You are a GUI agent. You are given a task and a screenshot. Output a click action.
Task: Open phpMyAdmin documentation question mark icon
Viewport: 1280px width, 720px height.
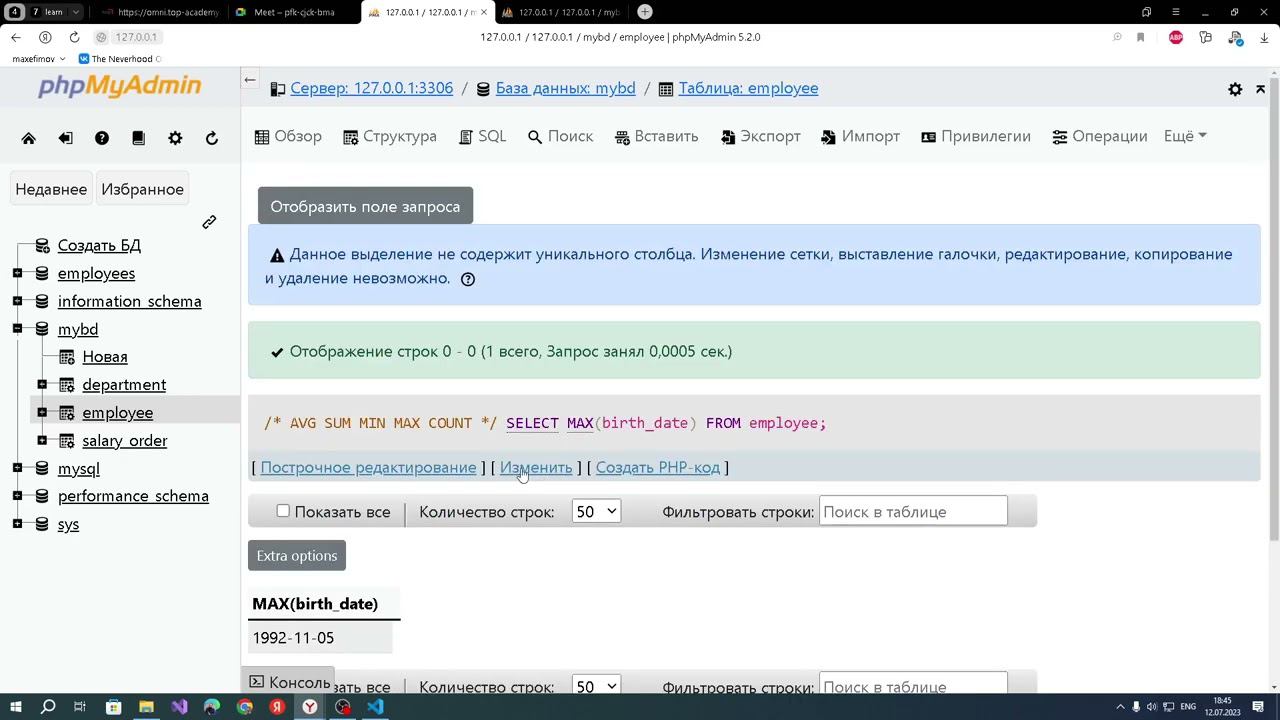point(102,138)
